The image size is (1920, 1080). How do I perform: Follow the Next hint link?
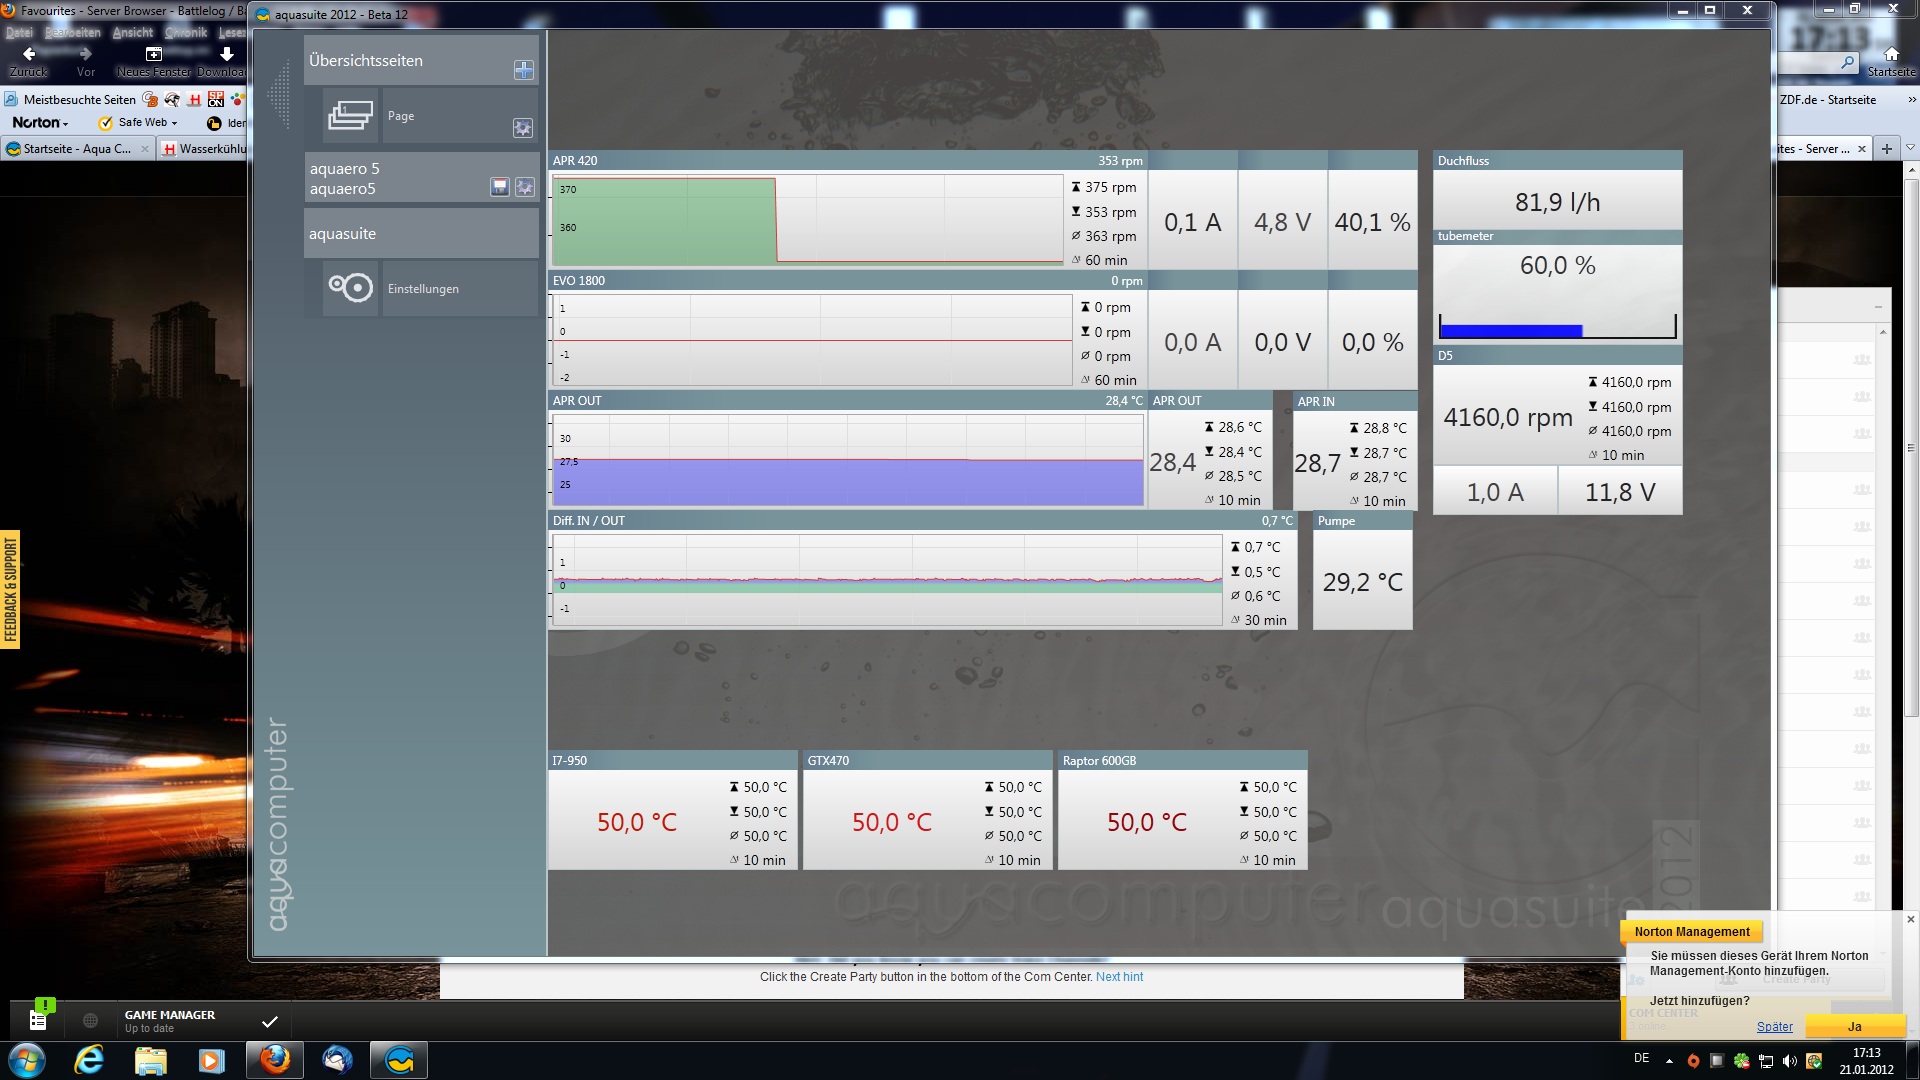[x=1119, y=977]
